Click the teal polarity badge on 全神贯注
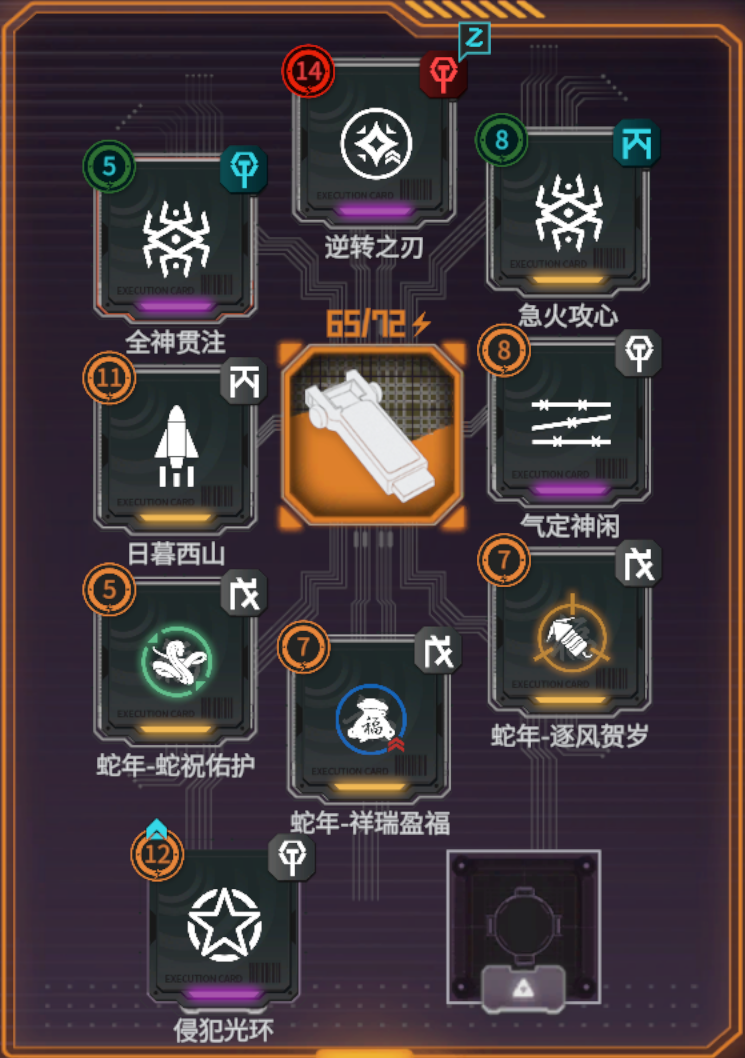745x1058 pixels. point(244,169)
